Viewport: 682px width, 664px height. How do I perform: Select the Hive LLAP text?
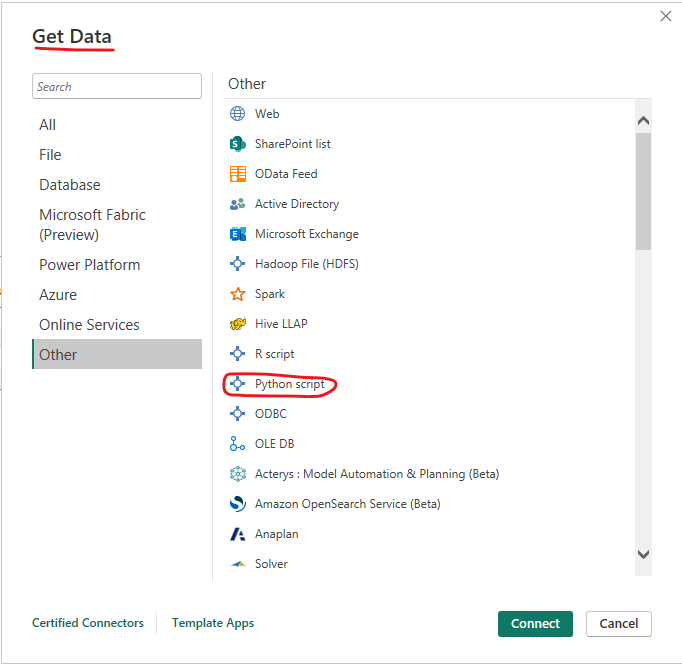[x=281, y=324]
